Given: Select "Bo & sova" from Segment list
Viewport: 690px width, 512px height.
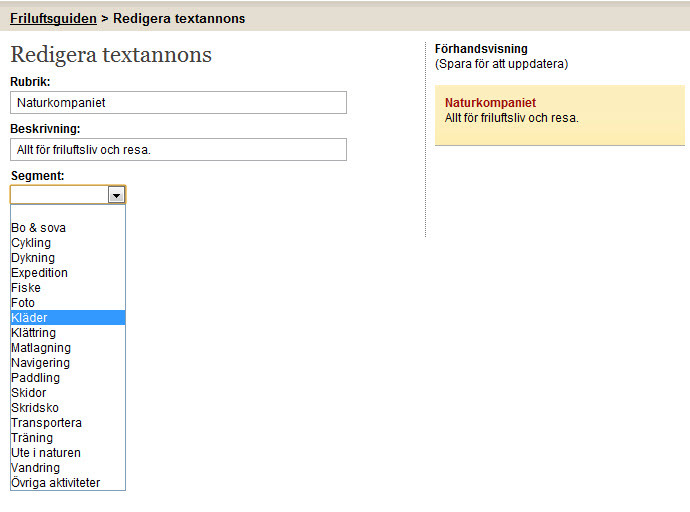Looking at the screenshot, I should tap(68, 228).
